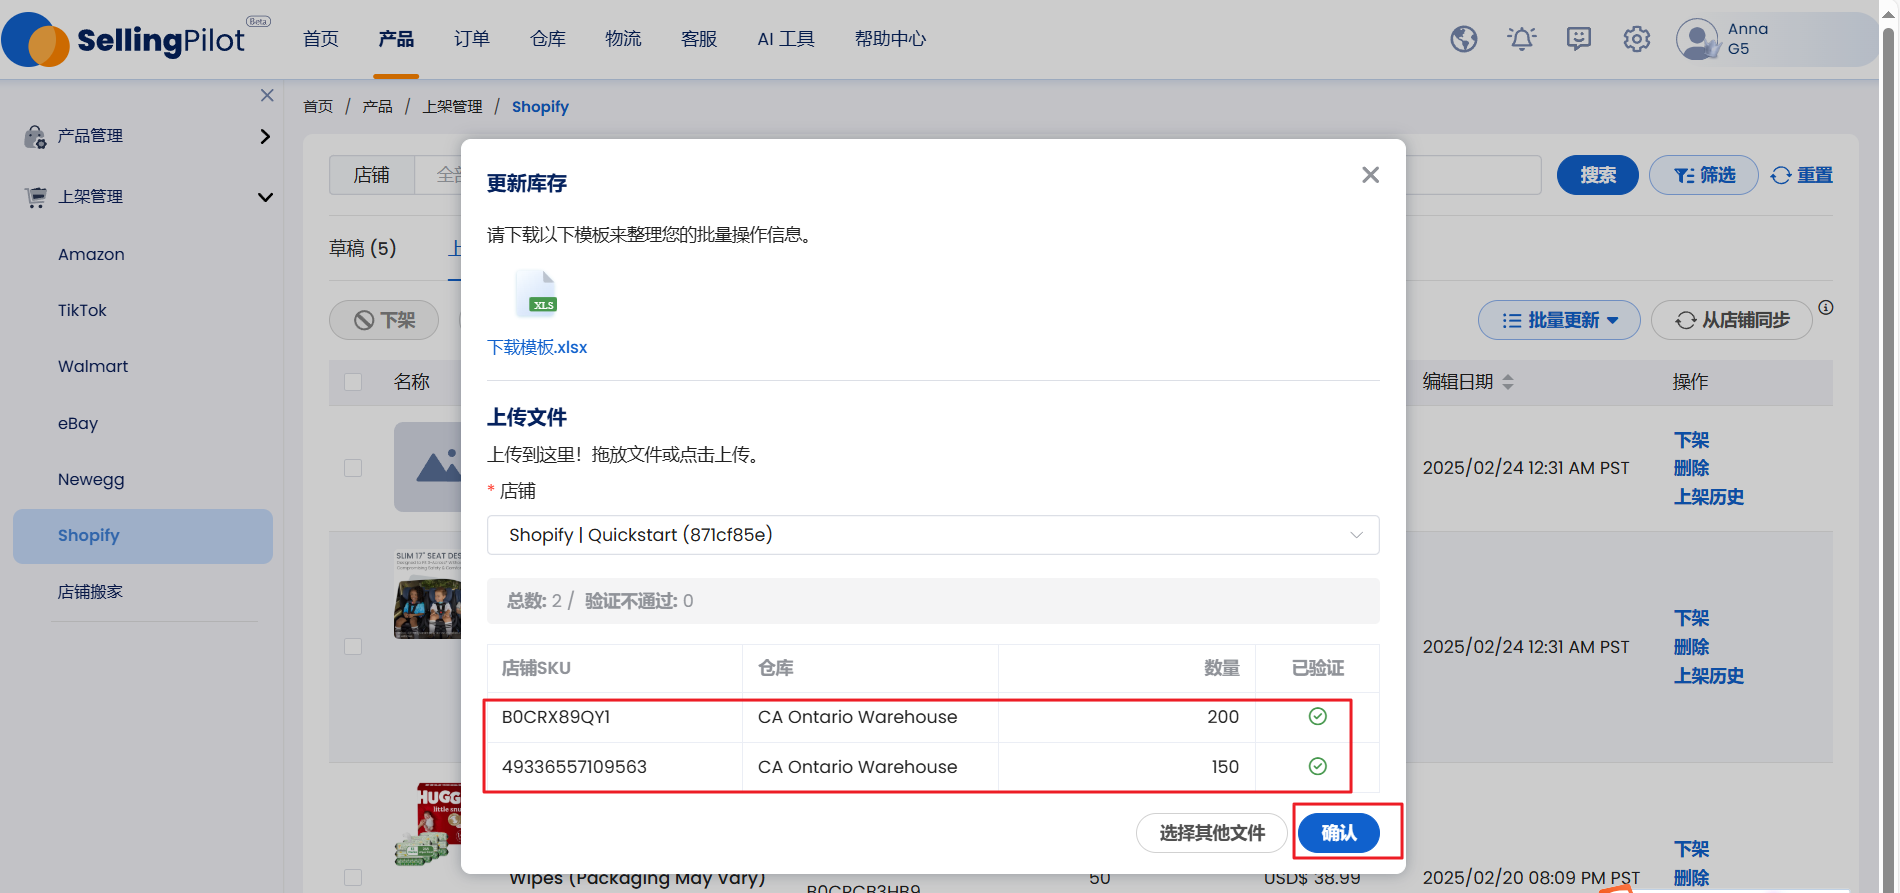1900x893 pixels.
Task: Tick the checkbox of the Huggies wipes row
Action: (x=353, y=877)
